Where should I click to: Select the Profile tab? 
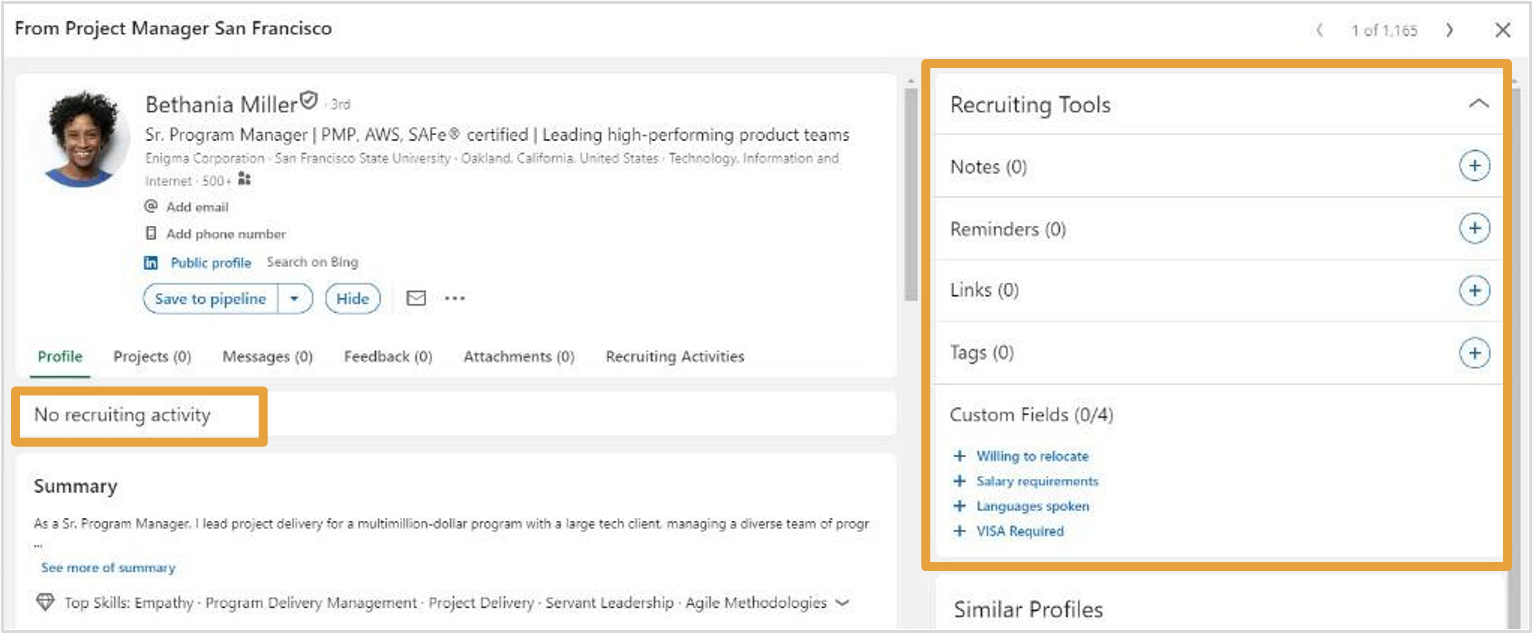pyautogui.click(x=60, y=356)
